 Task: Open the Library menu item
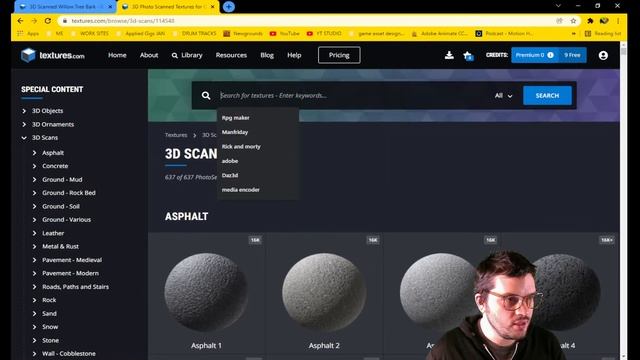(187, 55)
